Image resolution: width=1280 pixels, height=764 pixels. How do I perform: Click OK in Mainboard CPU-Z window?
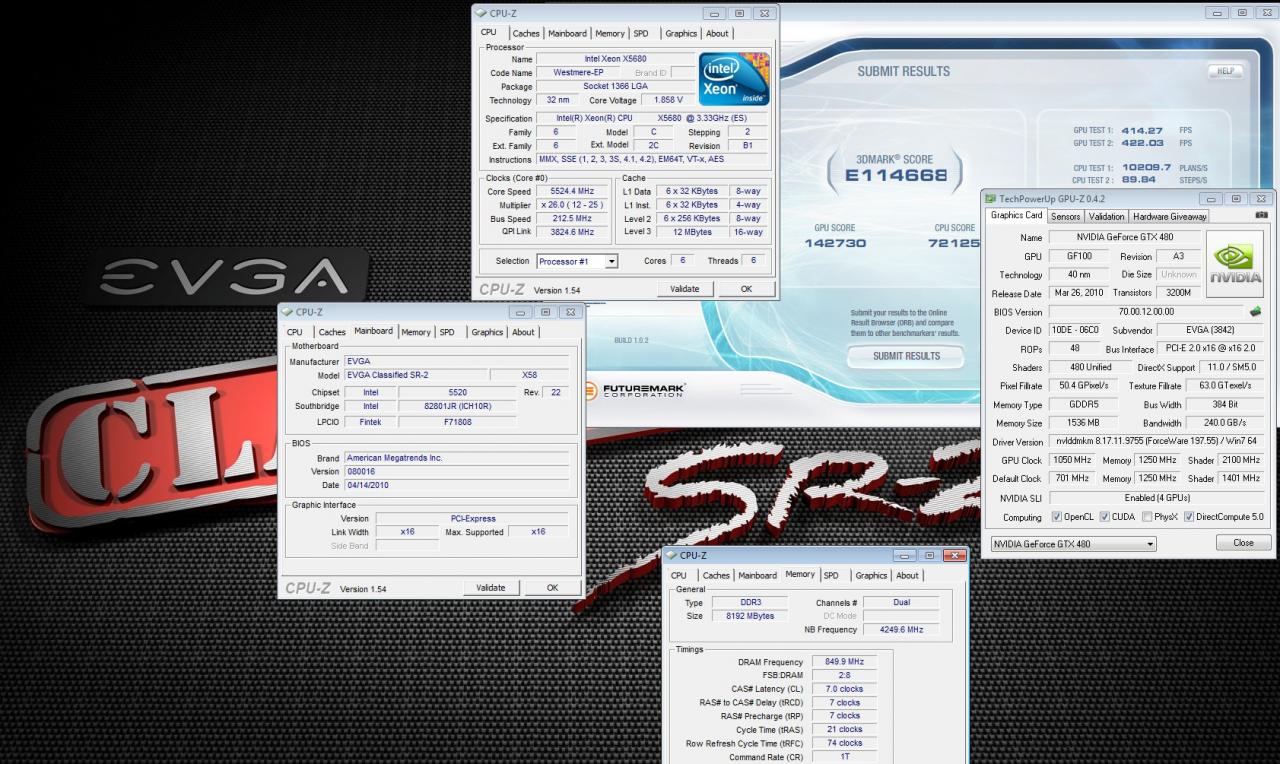point(552,587)
